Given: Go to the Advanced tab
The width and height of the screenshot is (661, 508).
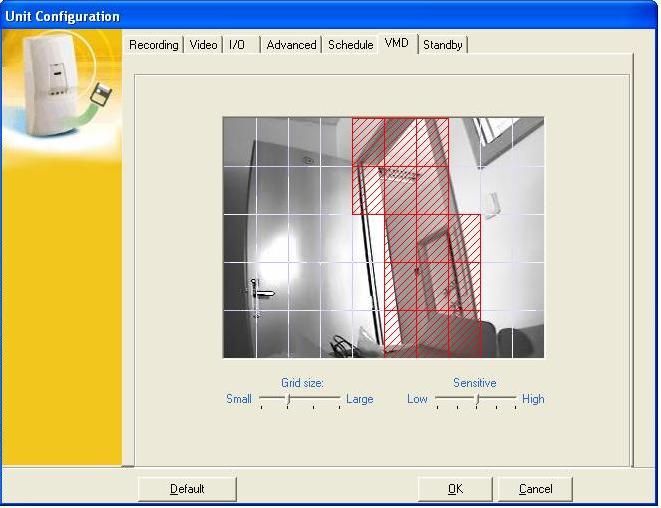Looking at the screenshot, I should pyautogui.click(x=291, y=45).
